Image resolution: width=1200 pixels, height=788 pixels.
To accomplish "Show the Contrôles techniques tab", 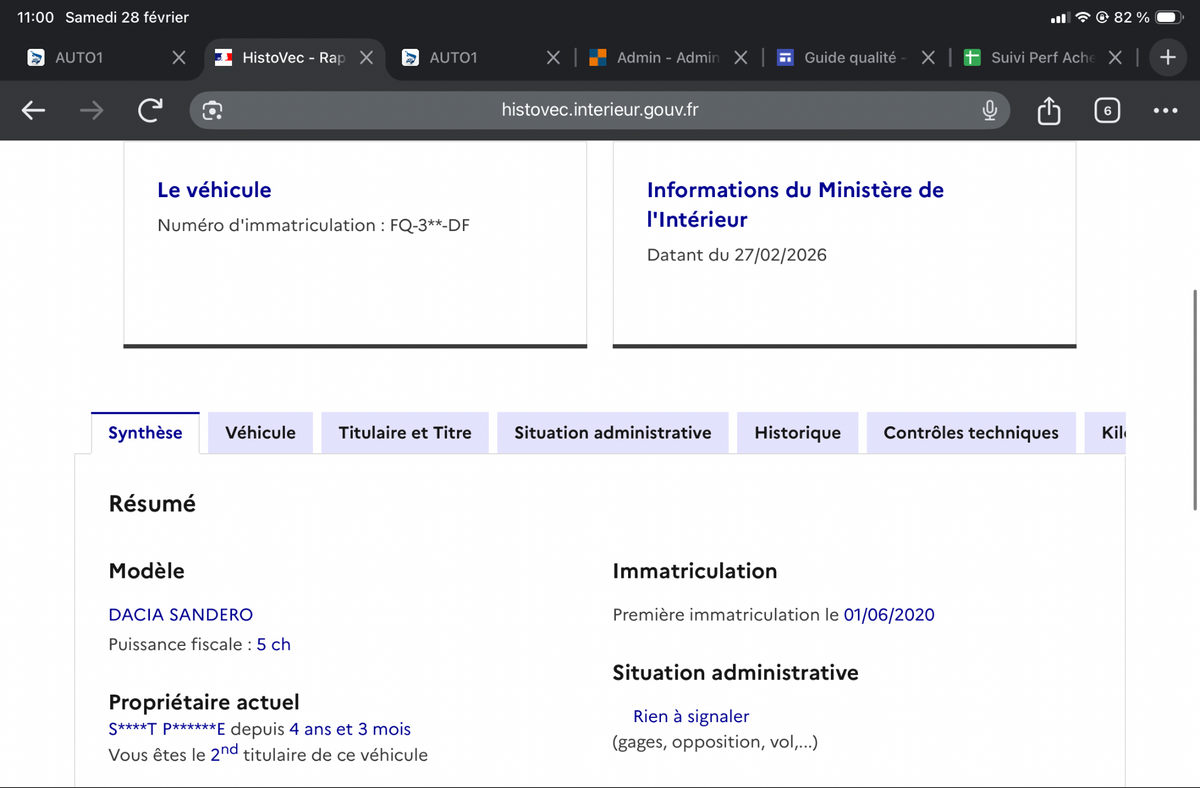I will (x=970, y=433).
